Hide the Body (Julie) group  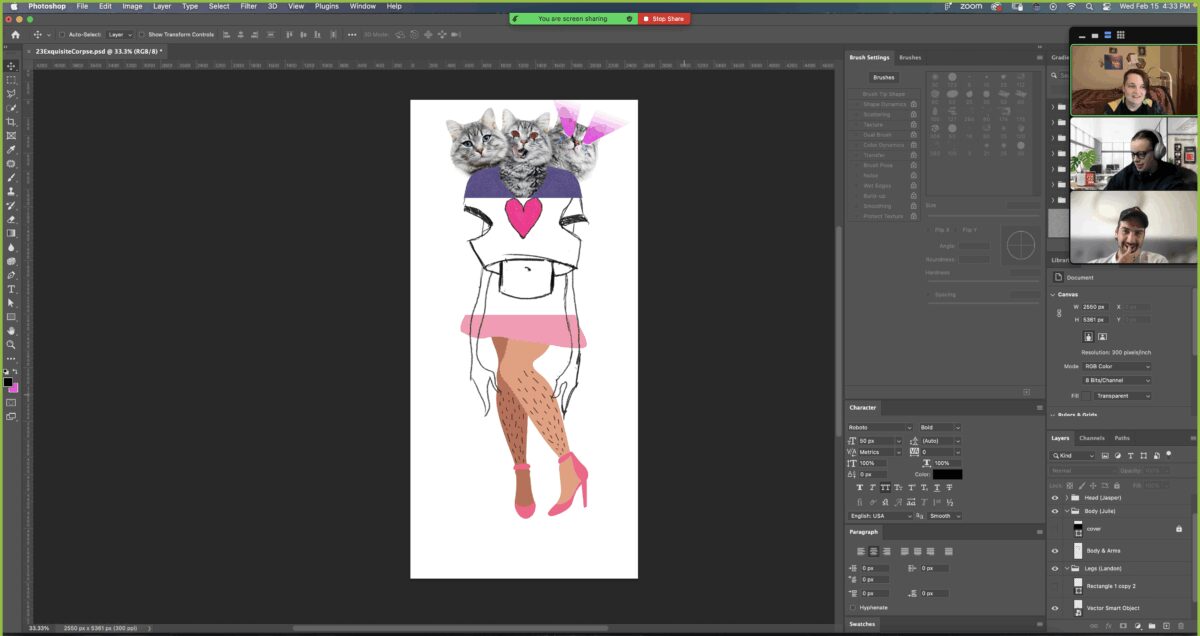click(x=1054, y=510)
